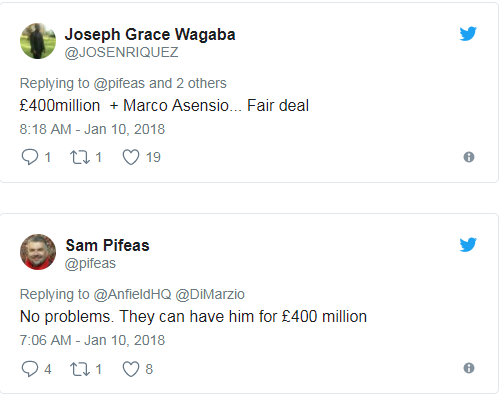Open Sam Pifeas's profile picture
The width and height of the screenshot is (499, 395).
[x=38, y=252]
